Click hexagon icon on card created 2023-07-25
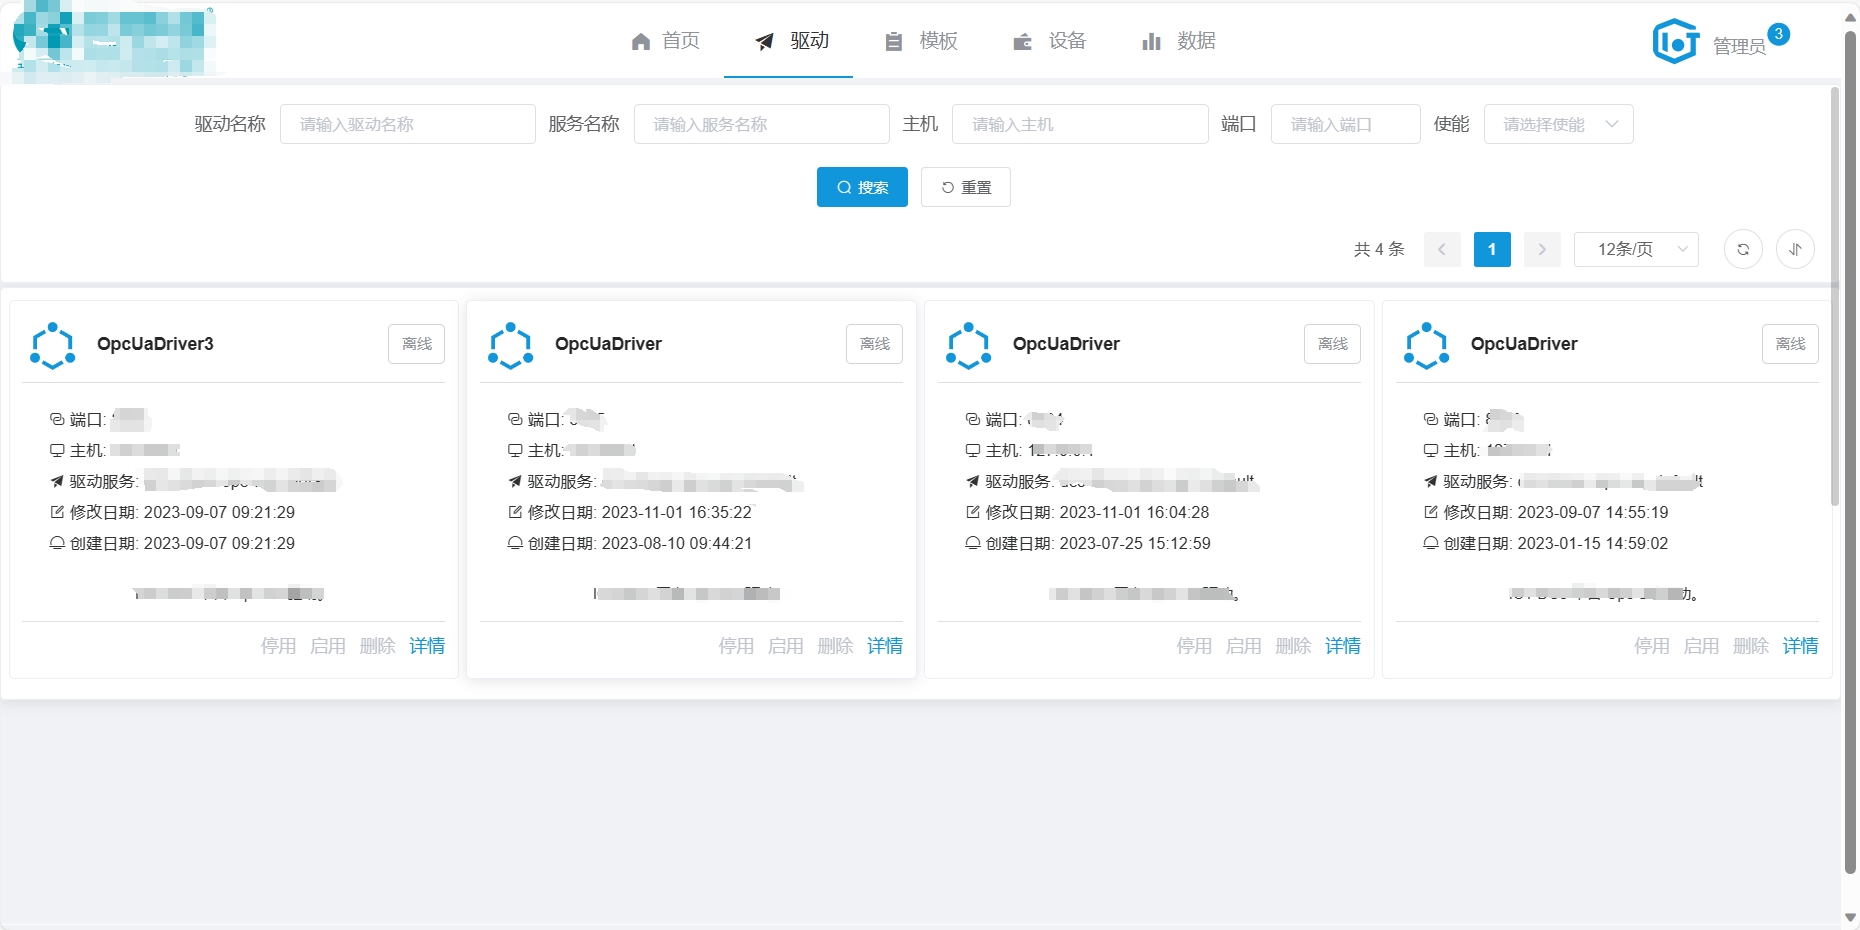The image size is (1860, 930). tap(969, 345)
